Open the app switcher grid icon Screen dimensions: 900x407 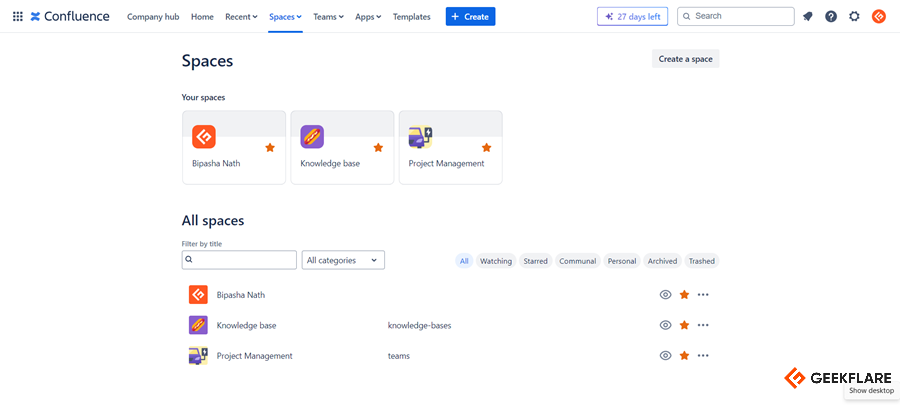tap(18, 17)
